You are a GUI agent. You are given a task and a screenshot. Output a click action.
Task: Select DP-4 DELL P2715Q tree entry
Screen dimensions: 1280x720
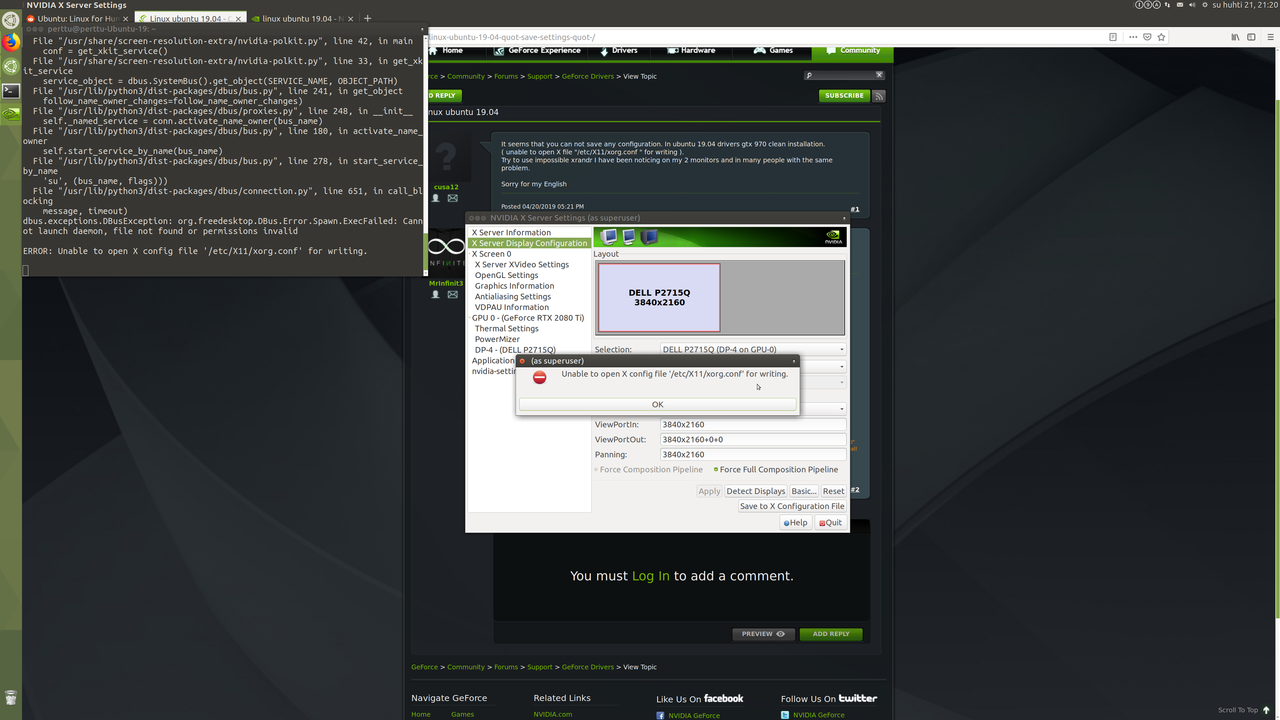pos(515,350)
